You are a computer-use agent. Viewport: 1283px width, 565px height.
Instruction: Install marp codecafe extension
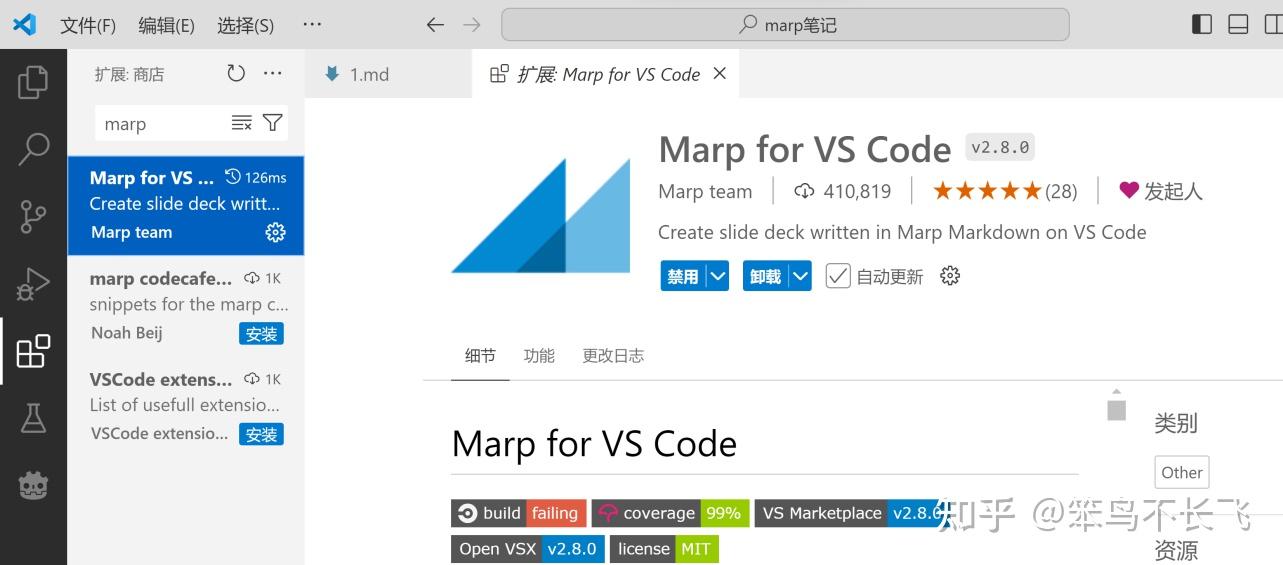tap(262, 334)
